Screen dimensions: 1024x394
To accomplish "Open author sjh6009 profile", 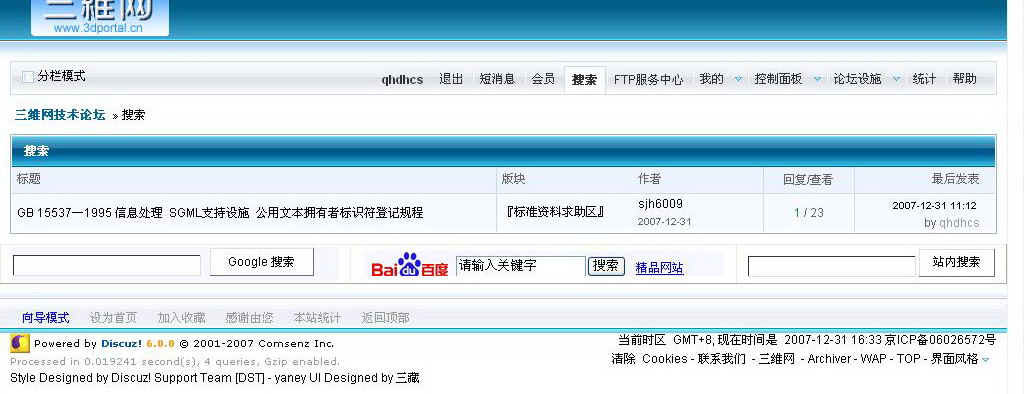I will (660, 204).
